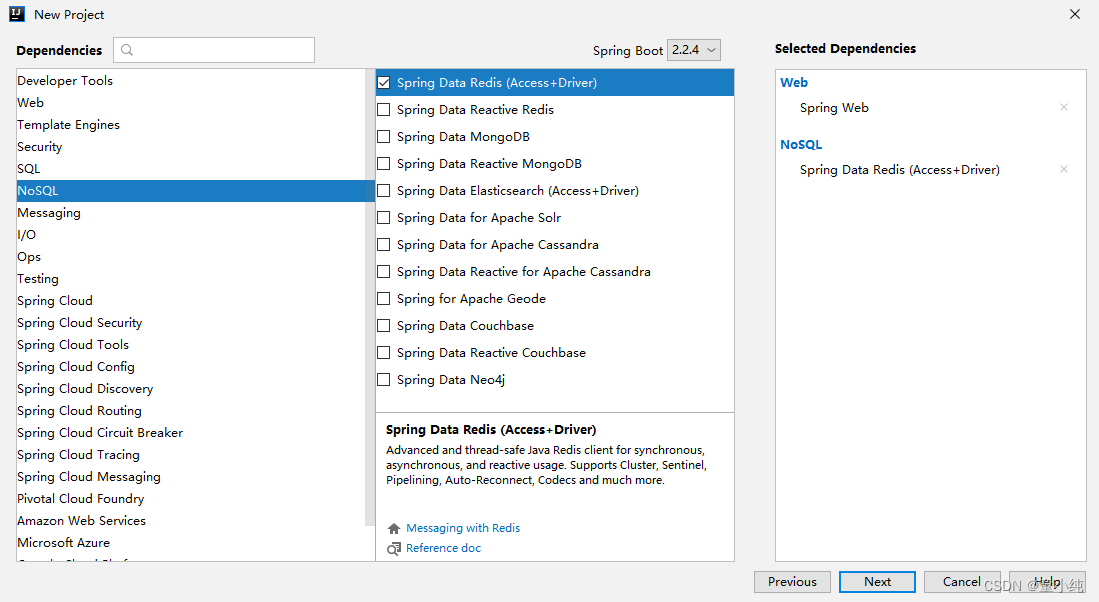Image resolution: width=1099 pixels, height=602 pixels.
Task: Select the Developer Tools category
Action: tap(65, 81)
